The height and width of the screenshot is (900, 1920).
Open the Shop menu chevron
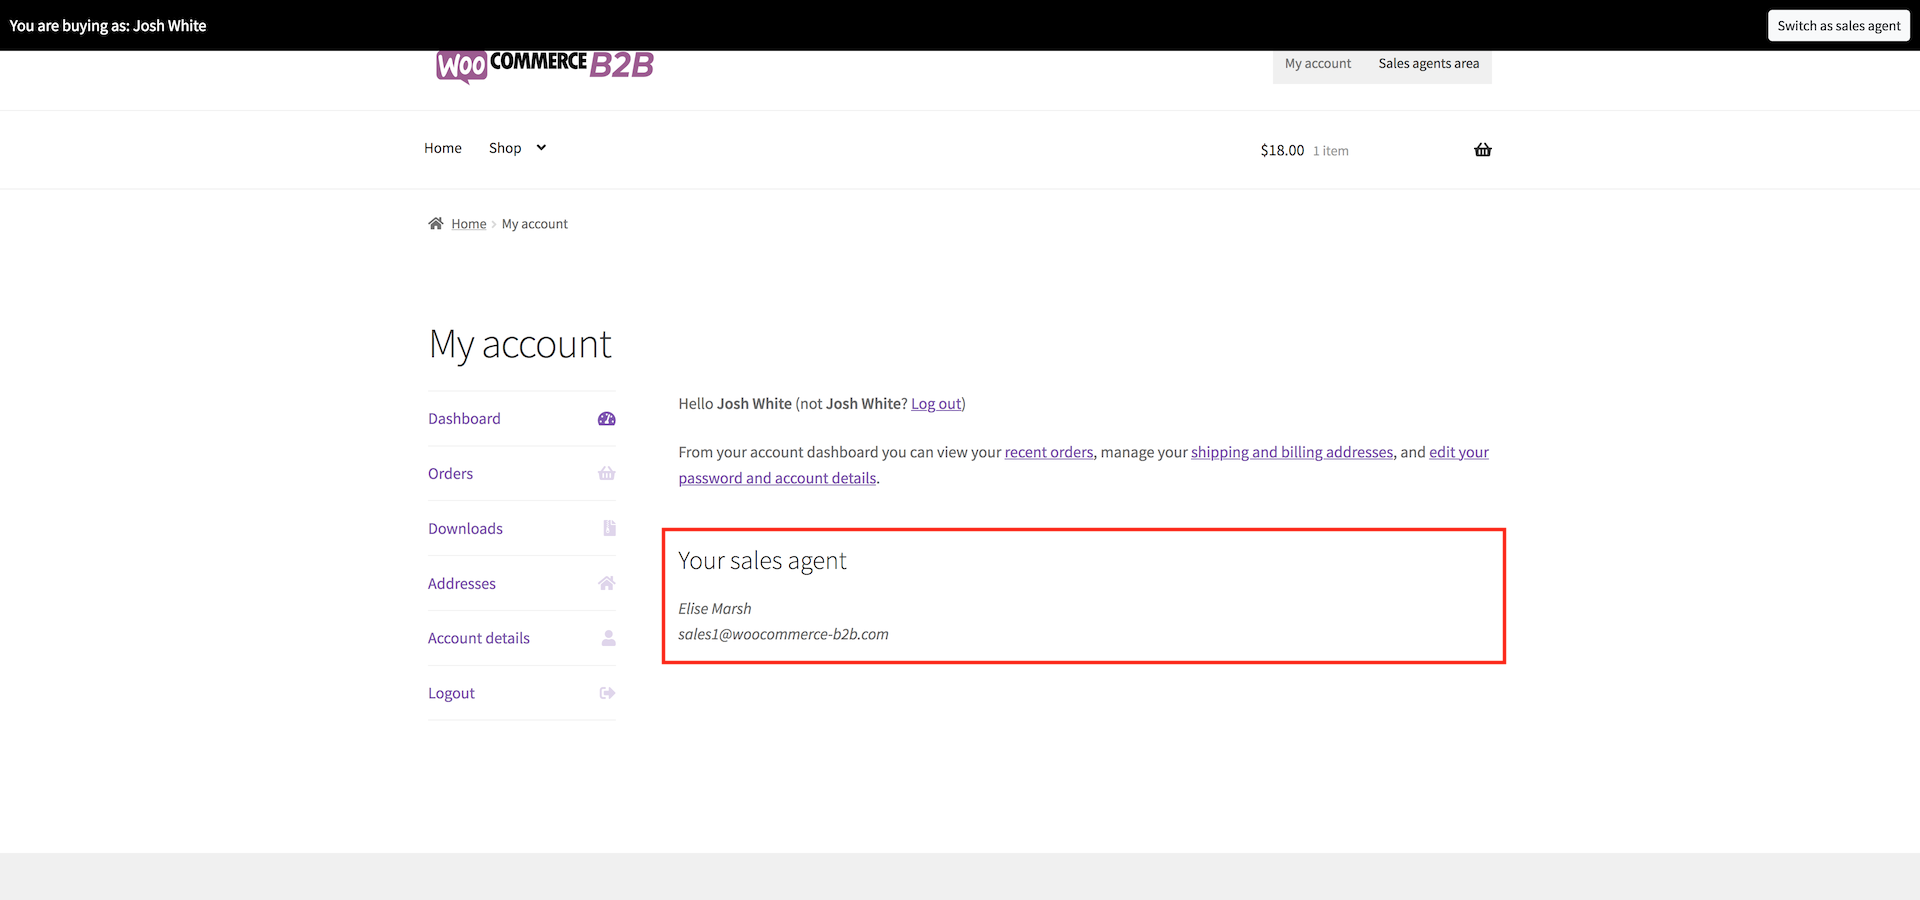click(x=540, y=147)
